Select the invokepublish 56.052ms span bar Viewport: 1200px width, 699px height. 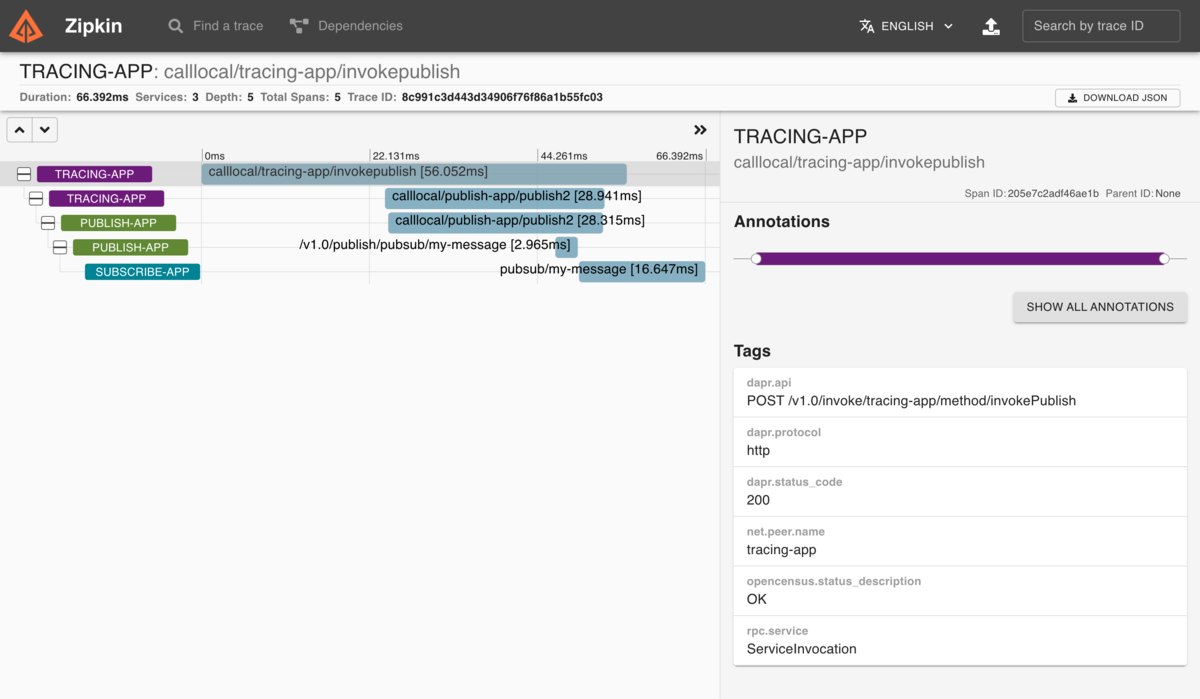pyautogui.click(x=414, y=173)
